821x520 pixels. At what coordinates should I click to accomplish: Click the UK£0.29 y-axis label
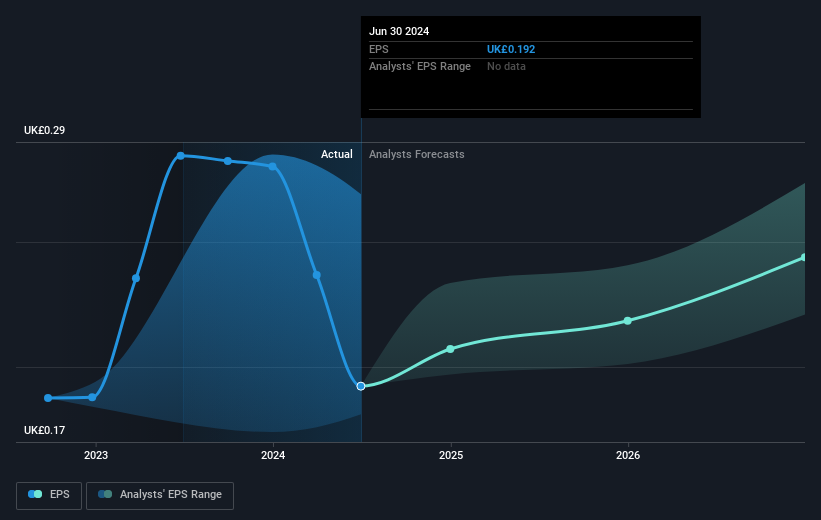coord(45,130)
